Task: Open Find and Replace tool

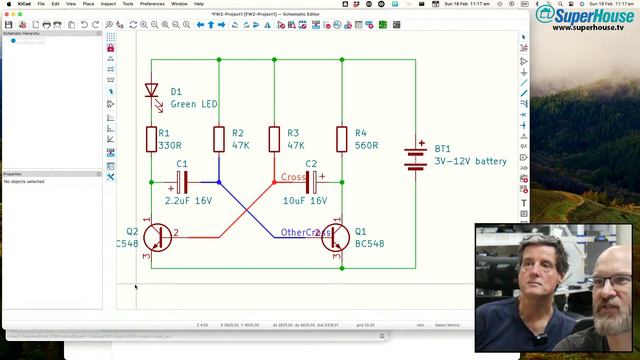Action: (120, 25)
